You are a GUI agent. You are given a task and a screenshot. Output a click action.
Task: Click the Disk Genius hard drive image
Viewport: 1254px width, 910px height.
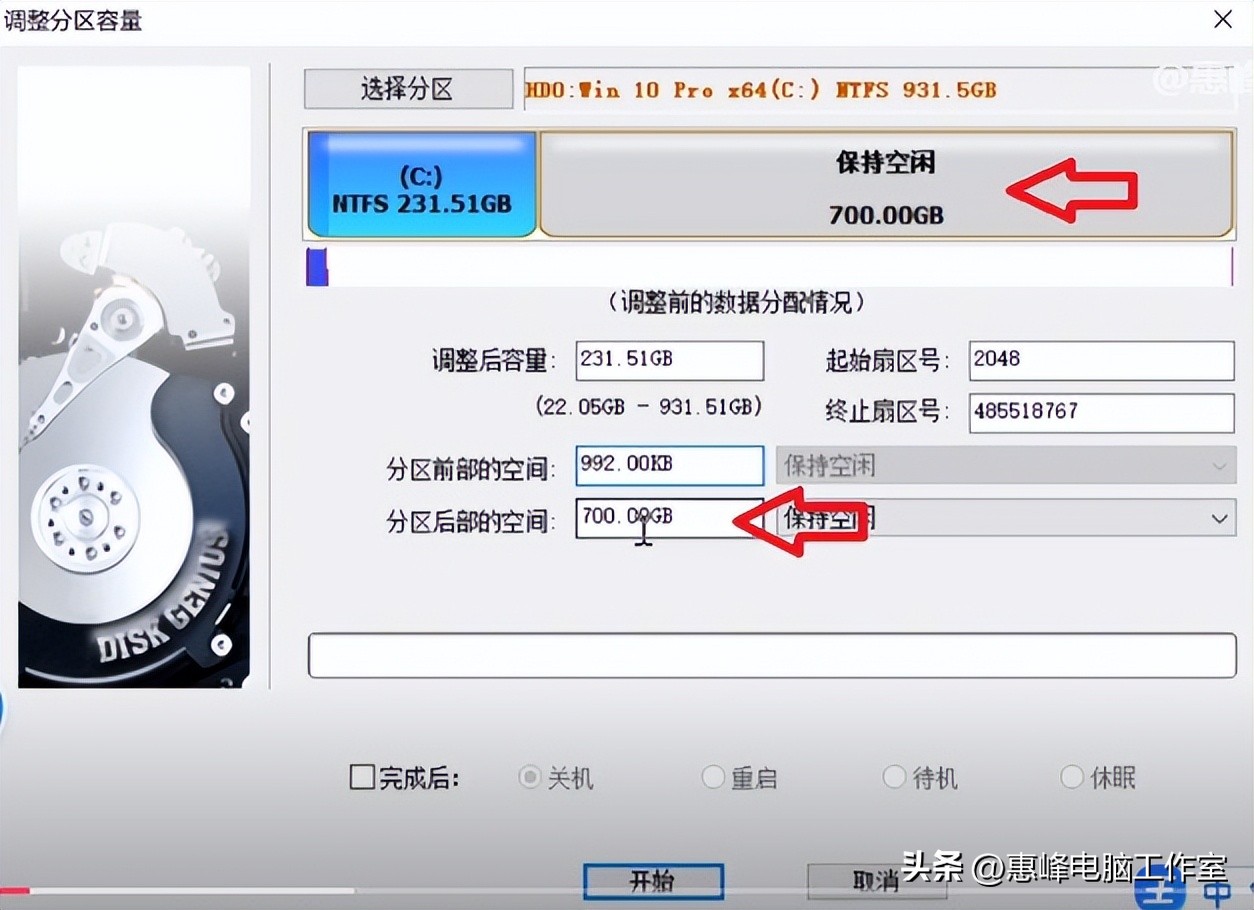[134, 377]
